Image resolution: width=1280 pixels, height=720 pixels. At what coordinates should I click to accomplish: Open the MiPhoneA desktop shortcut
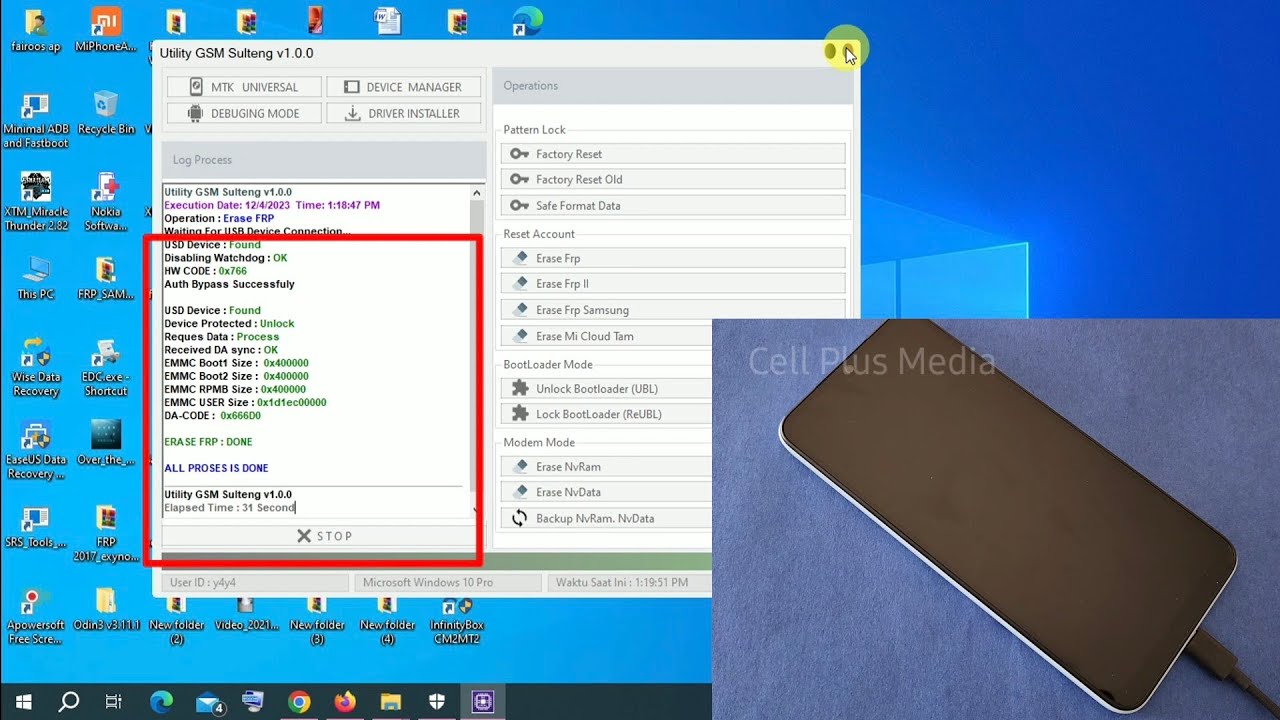(x=106, y=31)
